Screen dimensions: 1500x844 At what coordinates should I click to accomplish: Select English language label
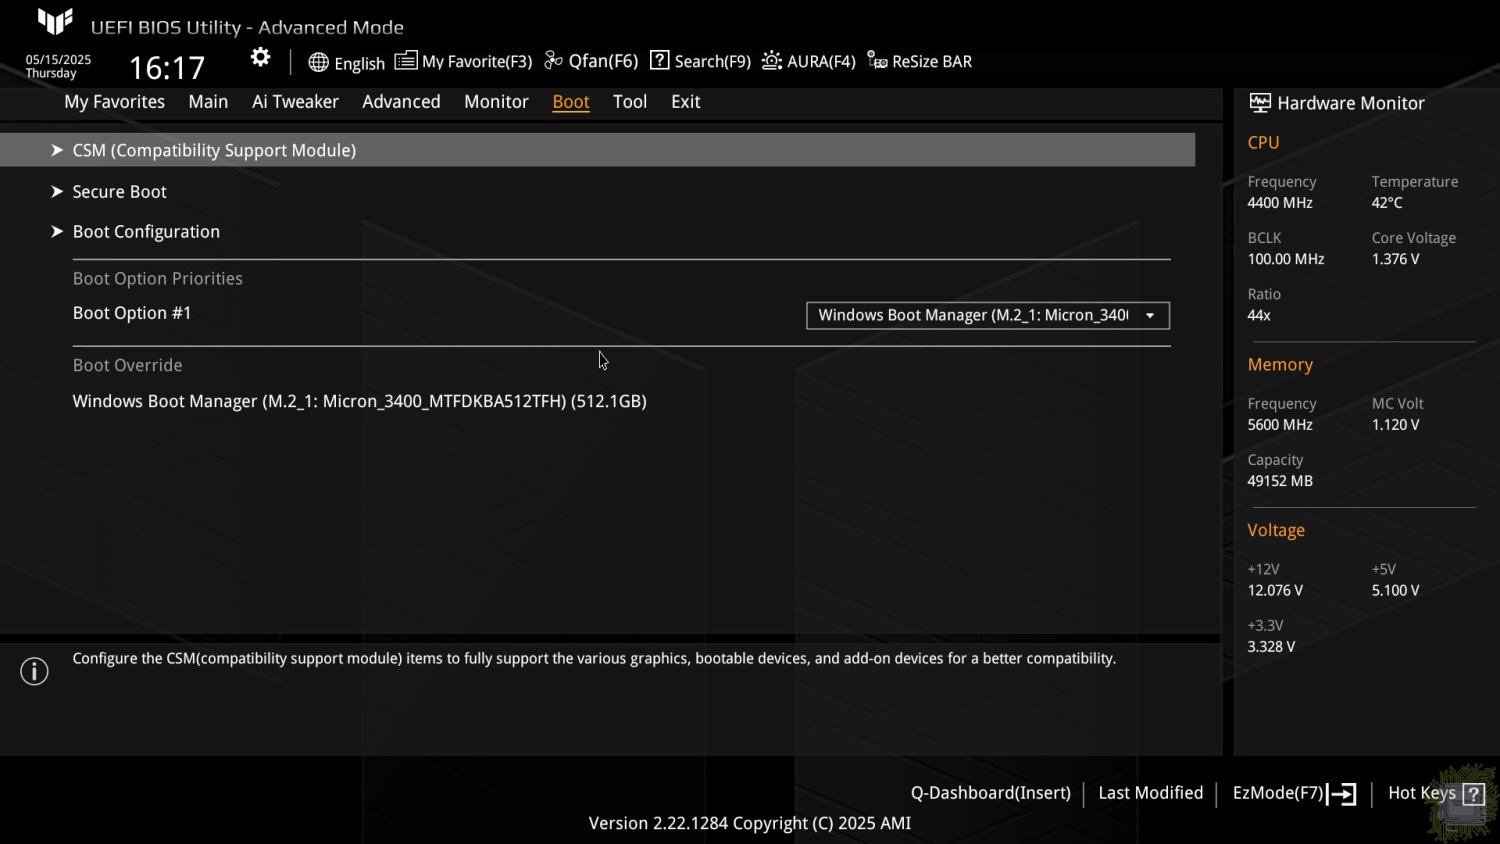pos(360,64)
